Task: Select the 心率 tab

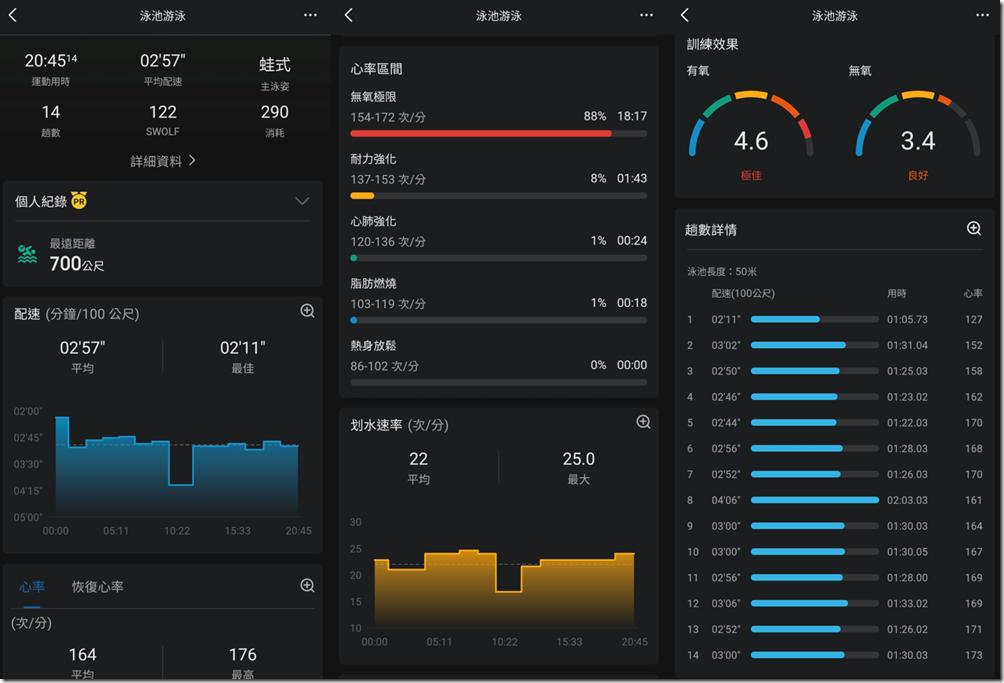Action: pyautogui.click(x=31, y=588)
